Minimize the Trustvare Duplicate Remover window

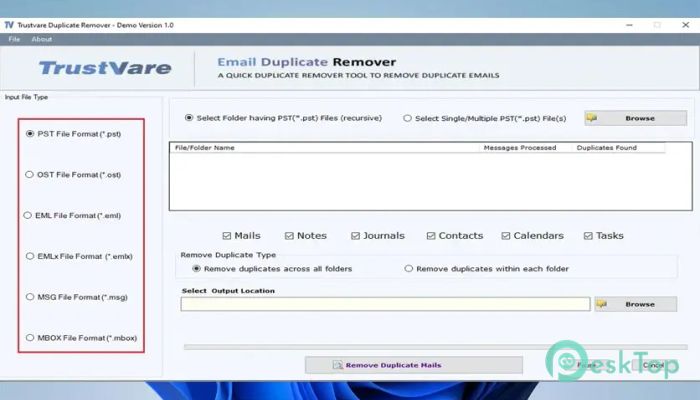(629, 25)
